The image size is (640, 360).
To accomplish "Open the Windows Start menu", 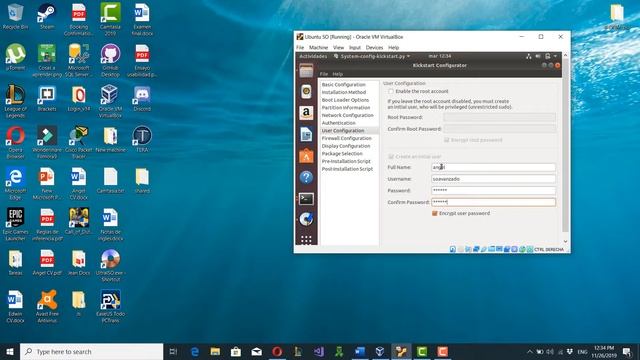I will coord(10,351).
